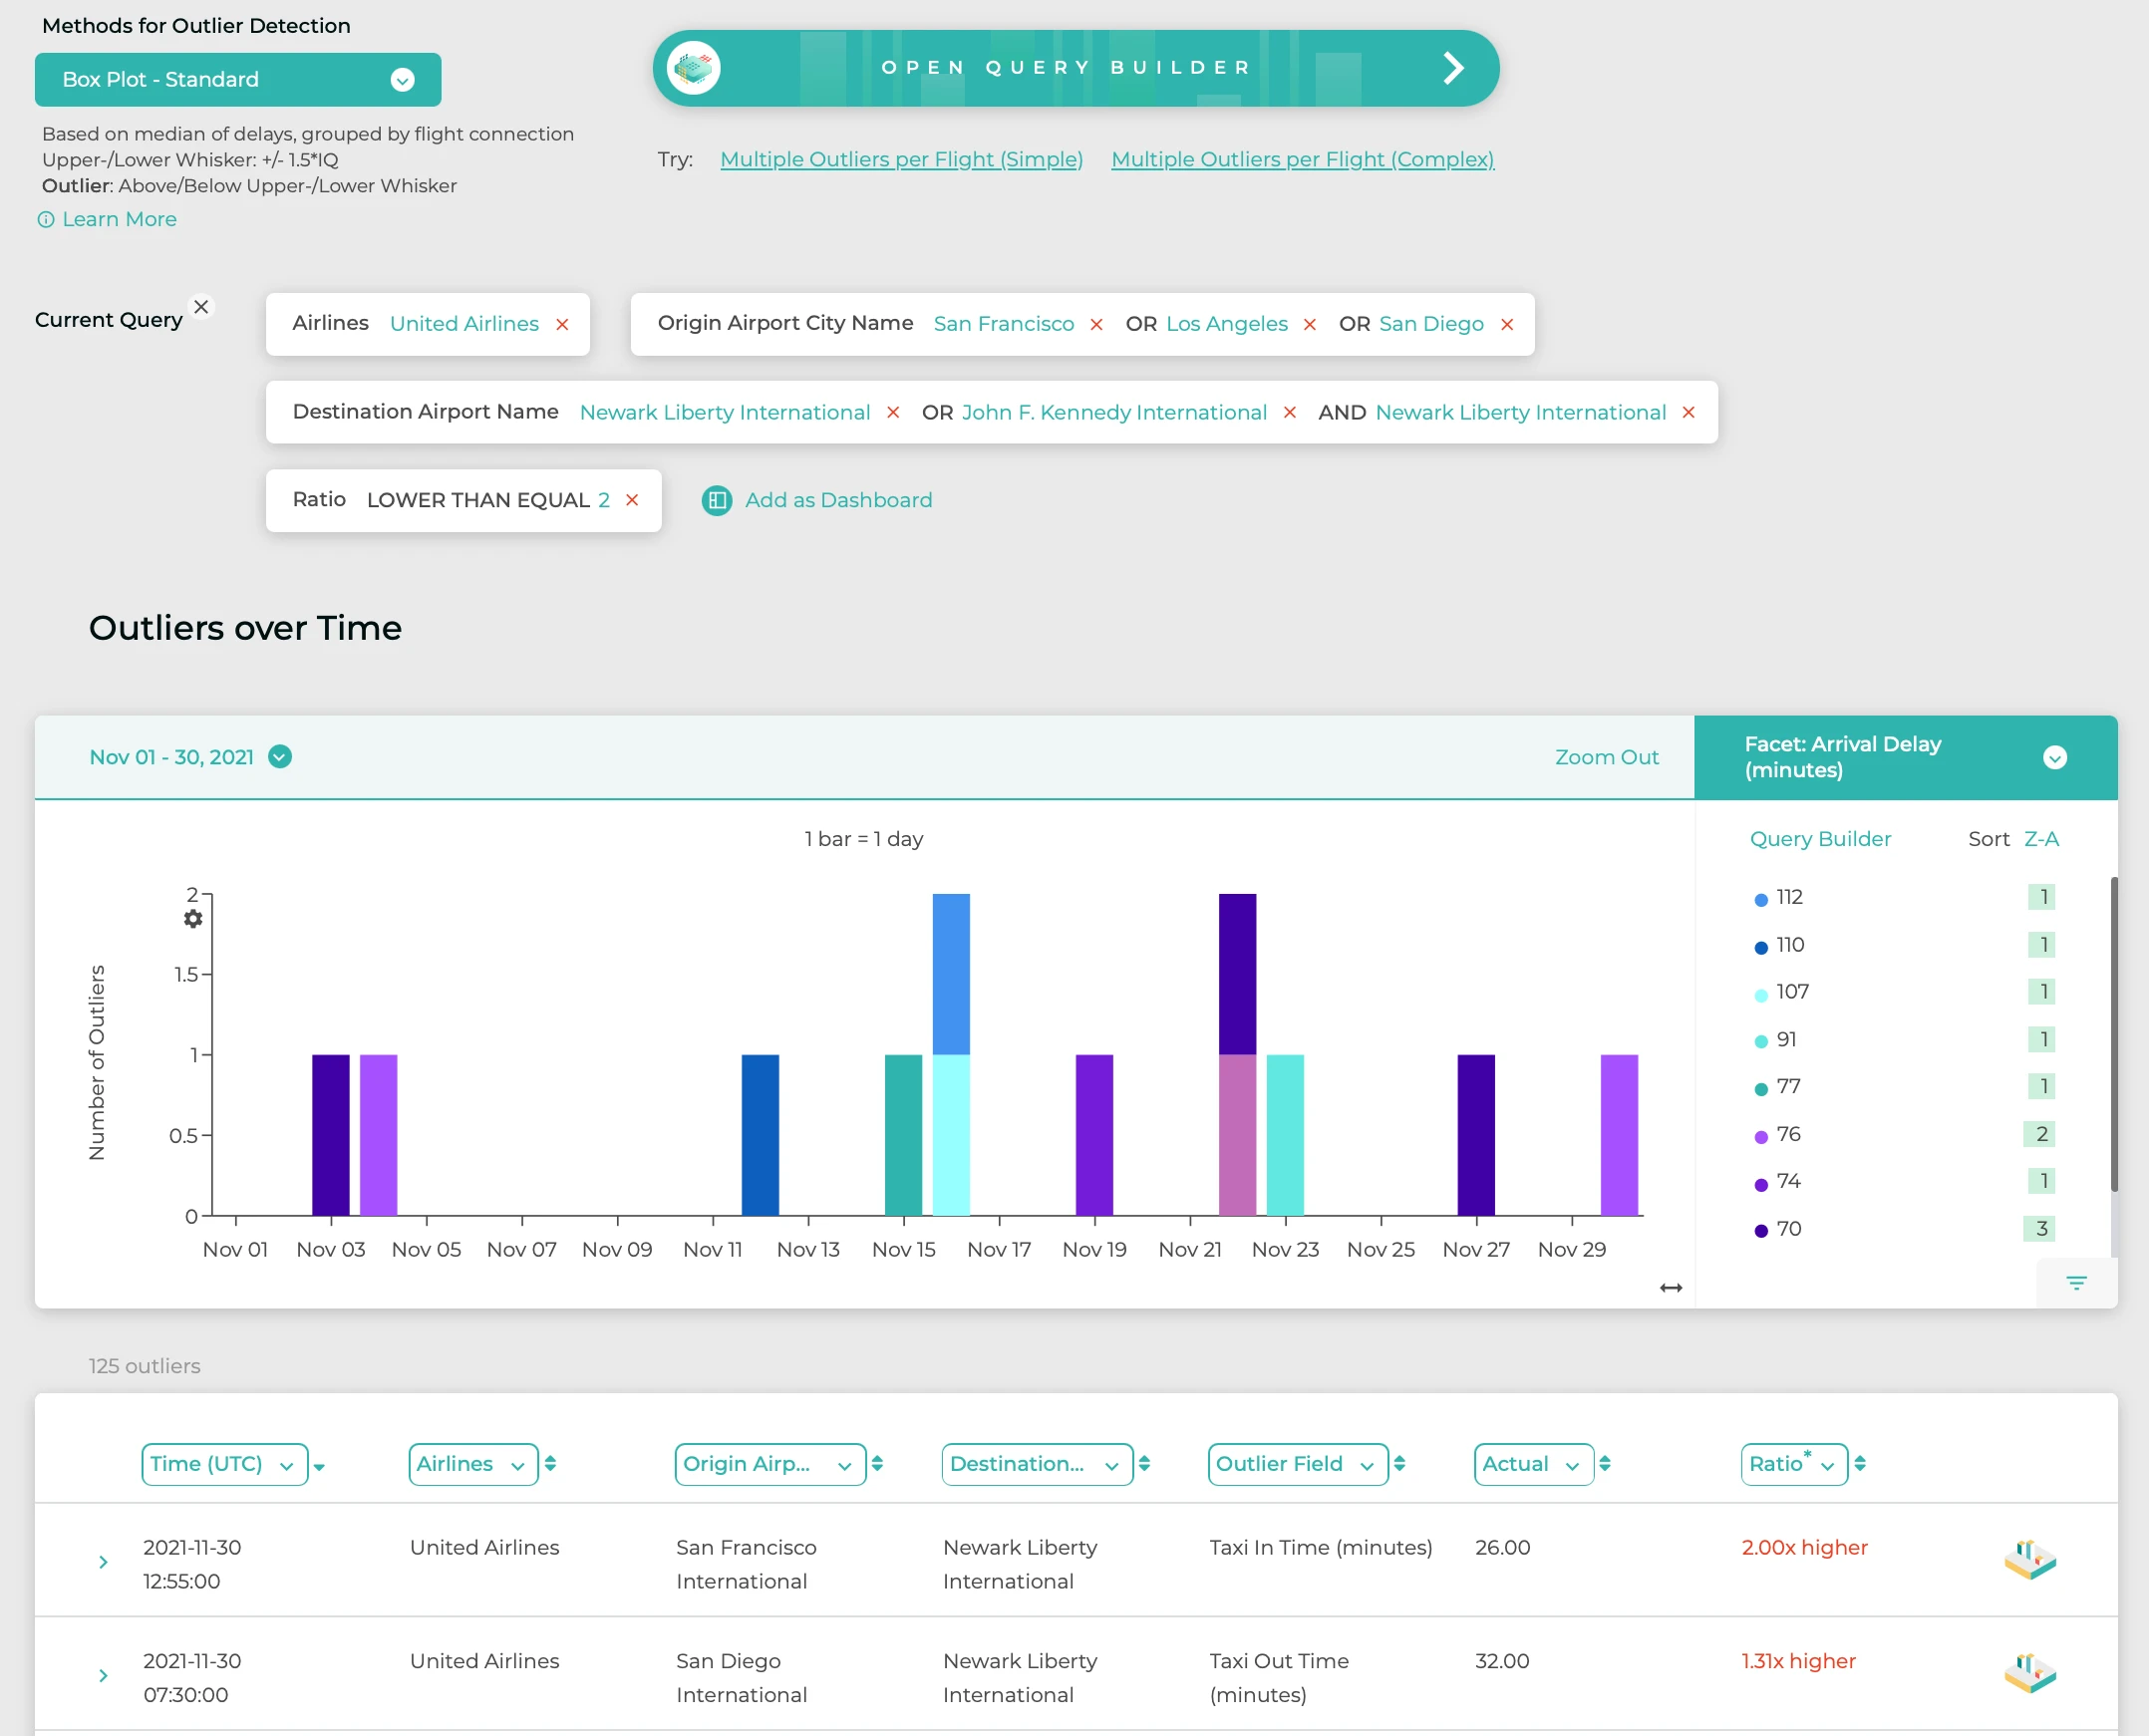
Task: Click the tall blue bar on Nov 16
Action: (x=951, y=974)
